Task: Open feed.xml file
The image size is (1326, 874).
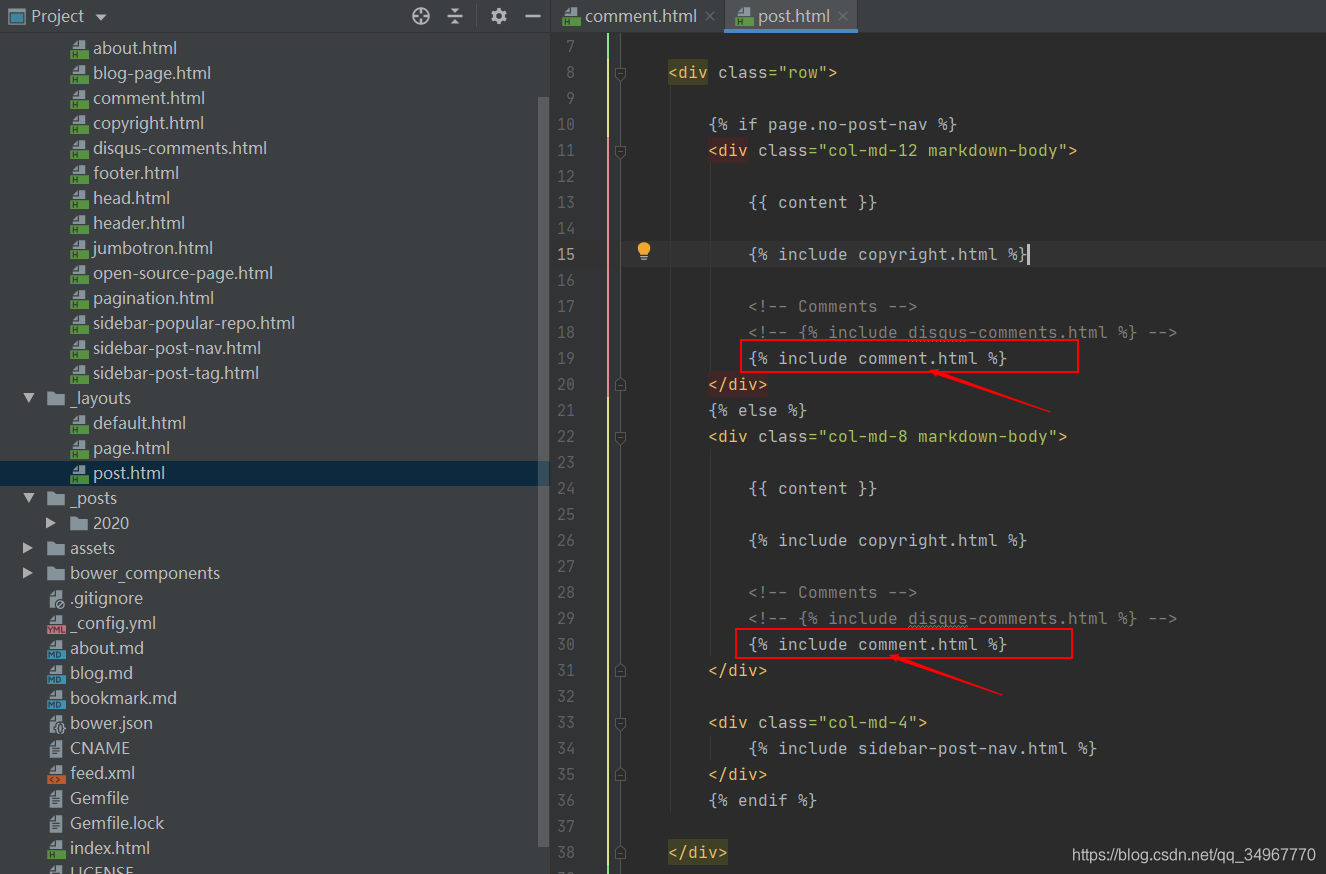Action: pyautogui.click(x=102, y=773)
